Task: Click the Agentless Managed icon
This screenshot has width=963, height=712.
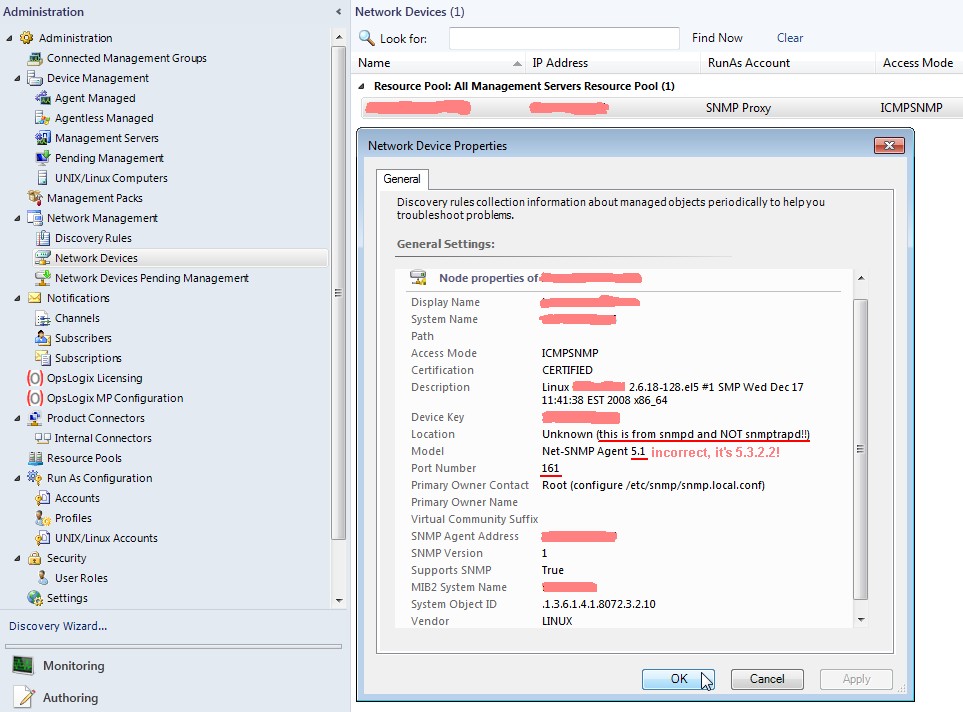Action: [x=43, y=118]
